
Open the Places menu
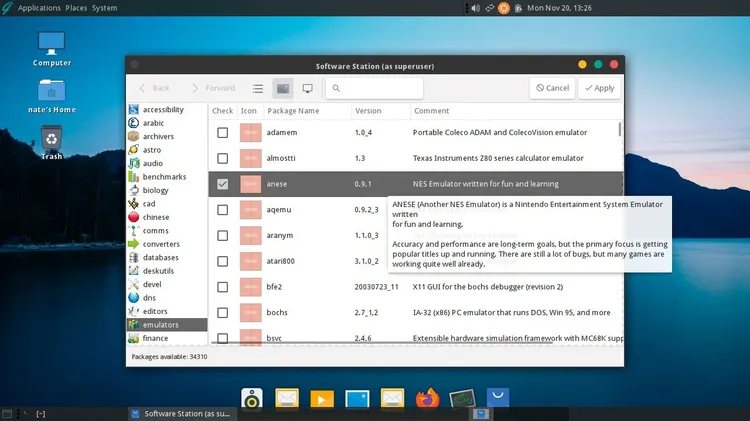pyautogui.click(x=76, y=8)
